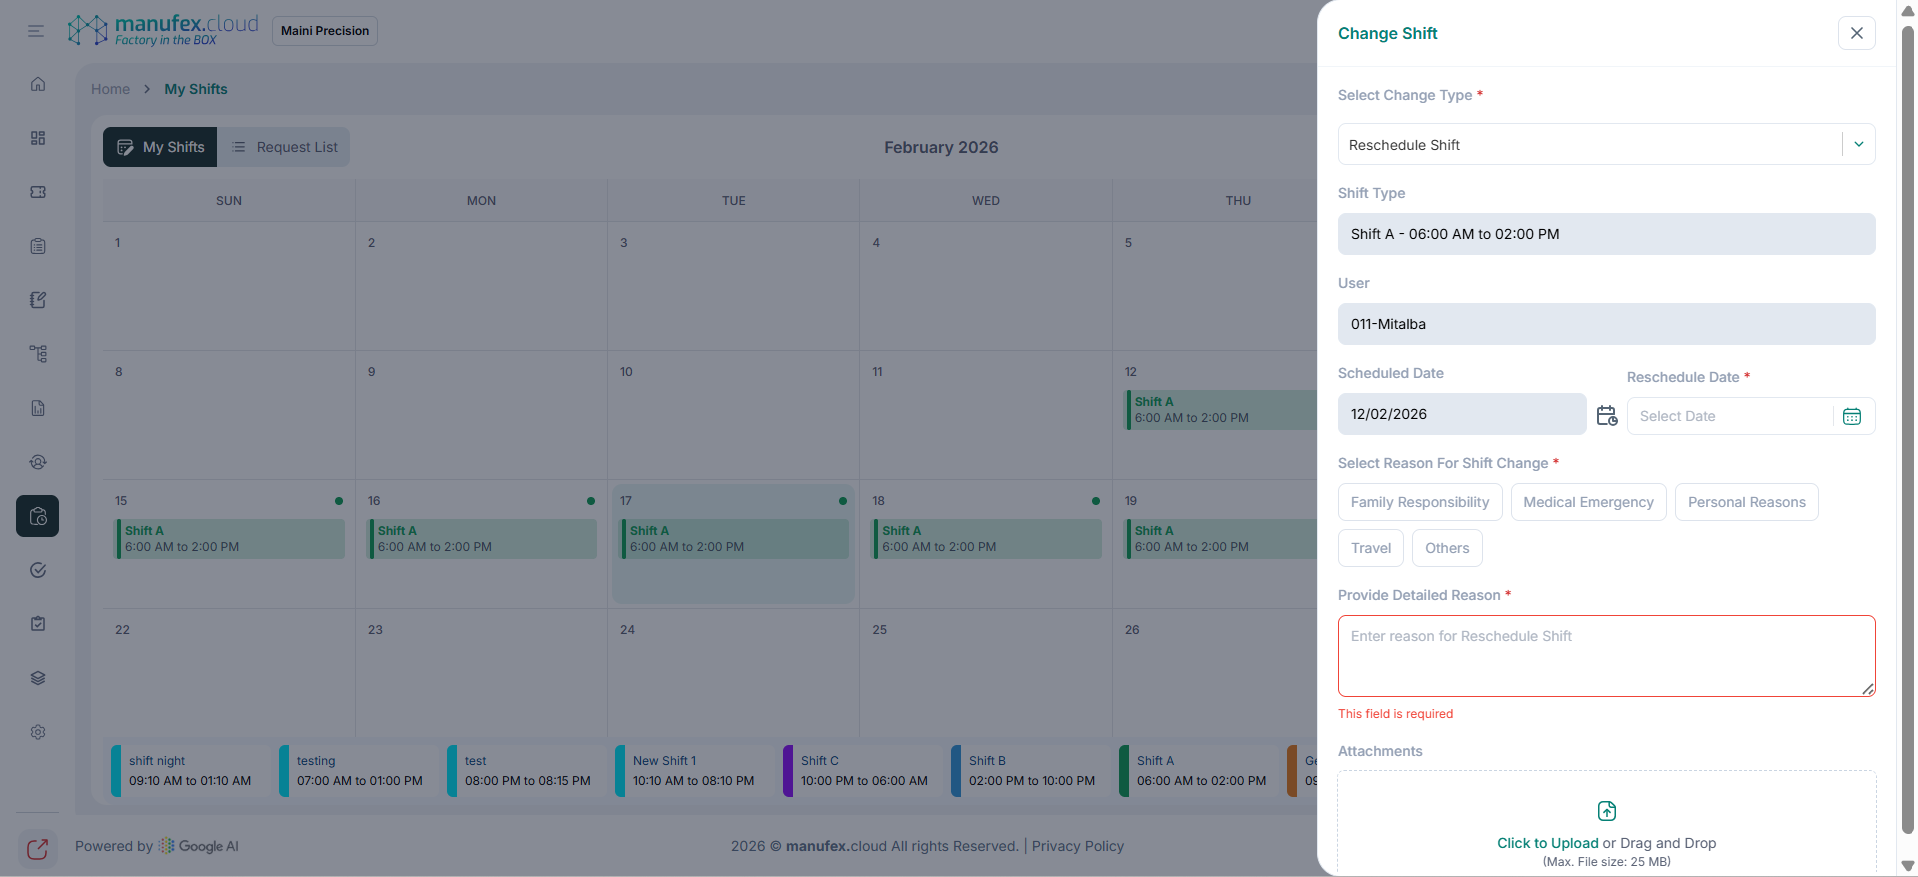Open Shift A on February 19
Image resolution: width=1918 pixels, height=877 pixels.
pyautogui.click(x=1221, y=539)
